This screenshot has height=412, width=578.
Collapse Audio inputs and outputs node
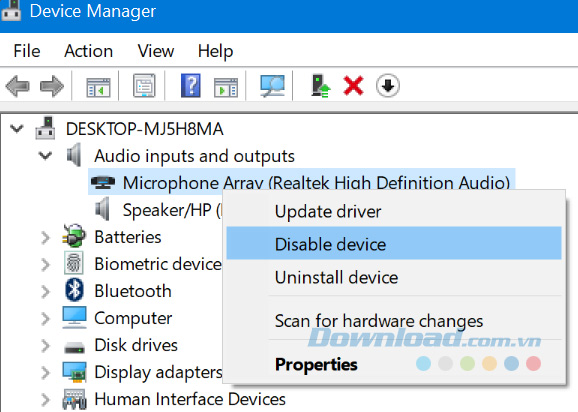[x=45, y=156]
